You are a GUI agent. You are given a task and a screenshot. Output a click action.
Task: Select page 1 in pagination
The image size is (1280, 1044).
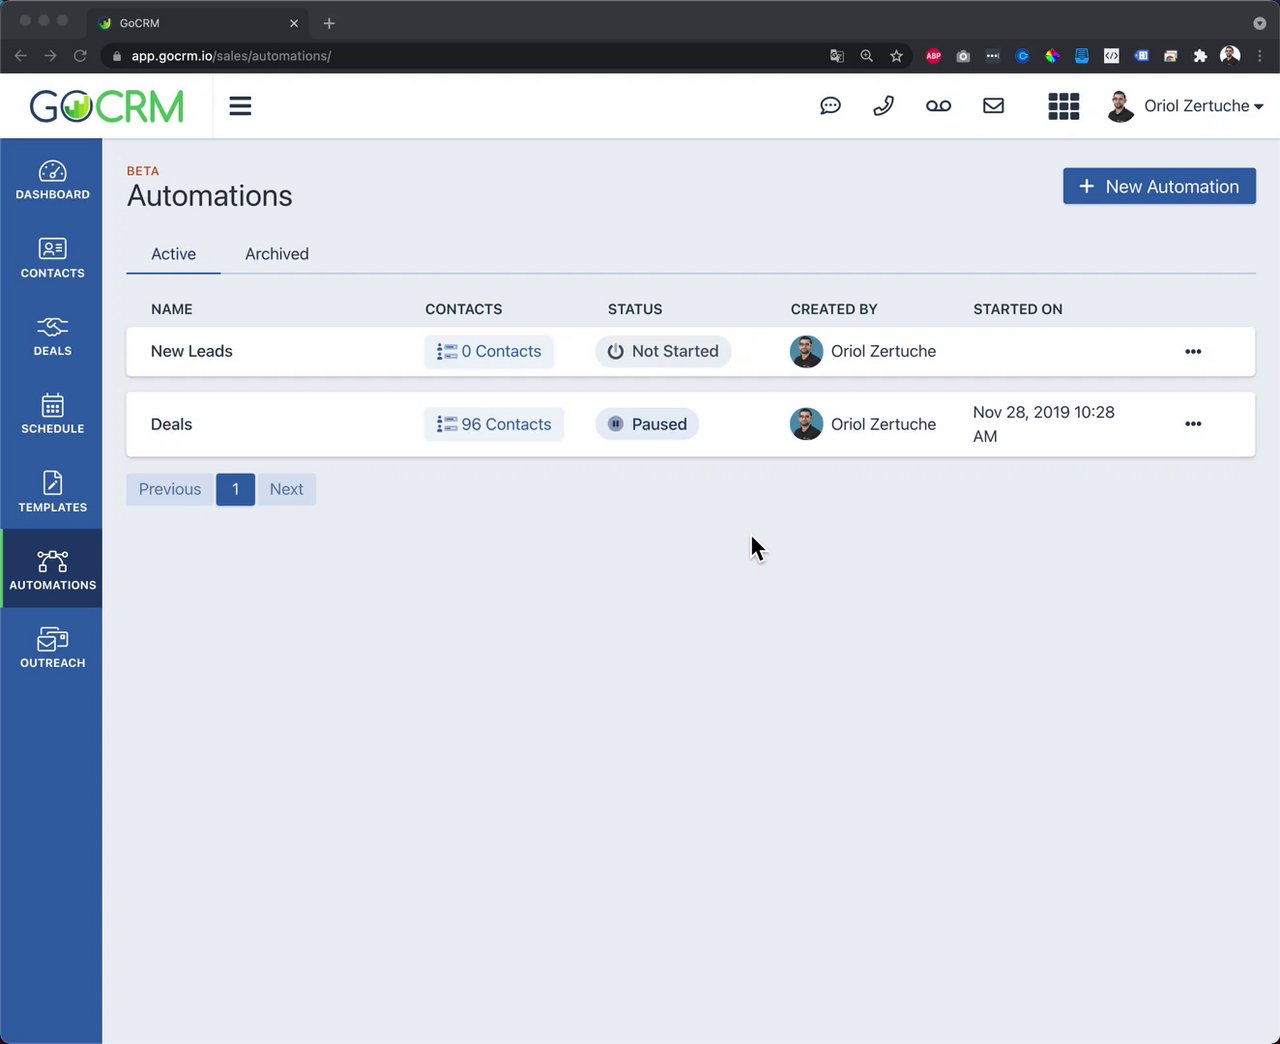click(235, 489)
